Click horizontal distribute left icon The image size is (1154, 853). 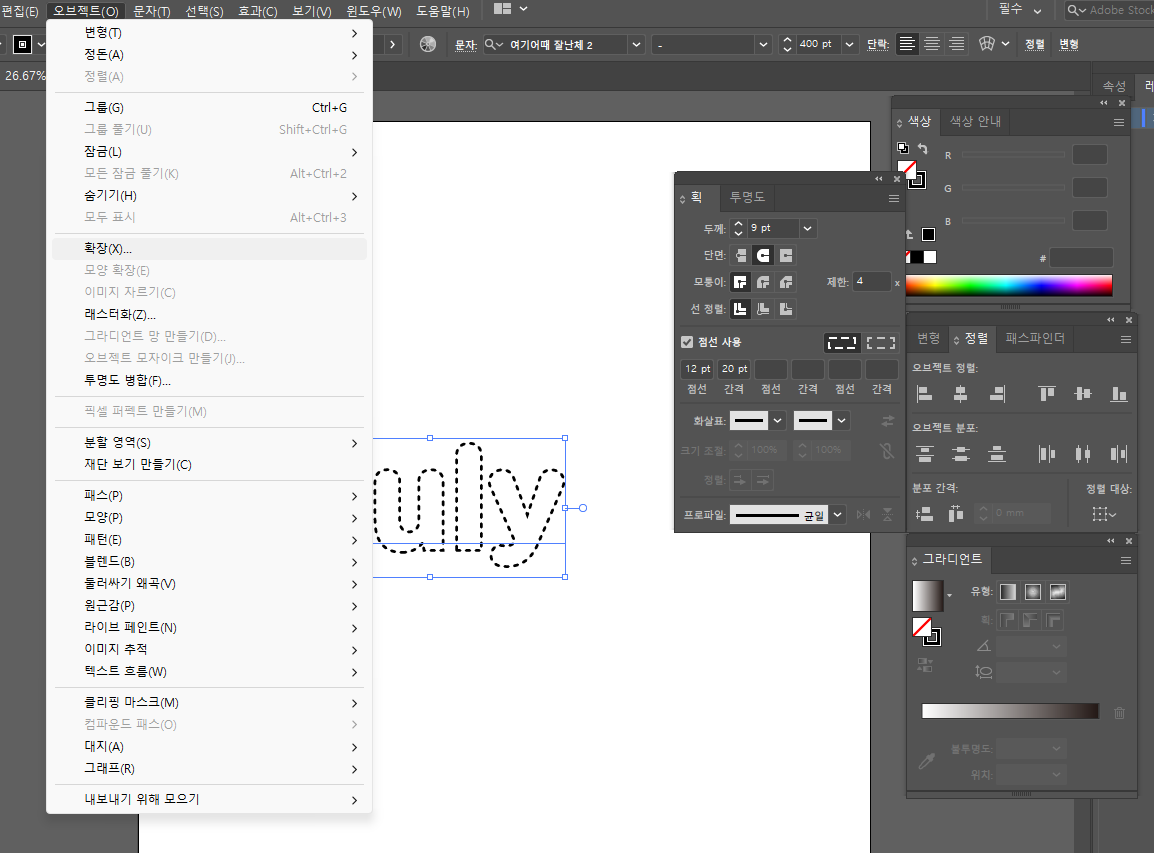coord(1047,454)
